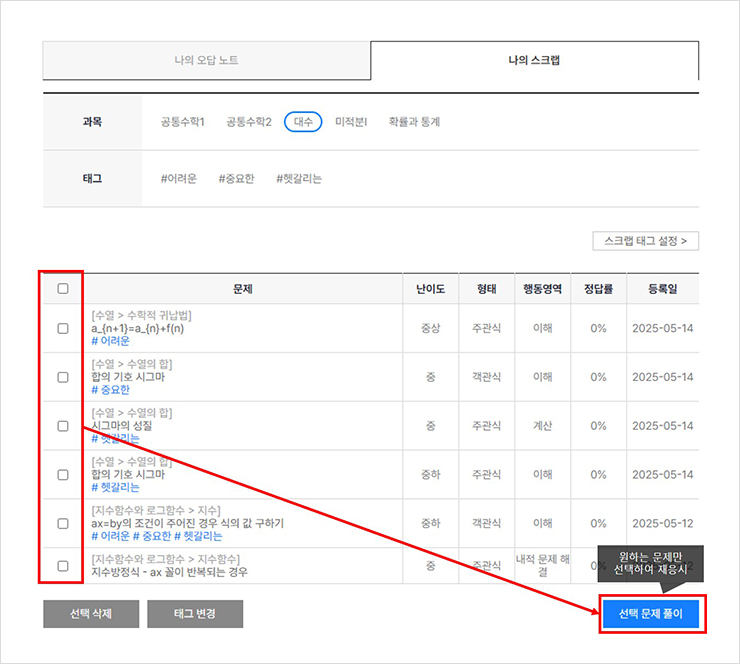Switch to 나의 오답 노트 tab

[x=206, y=60]
